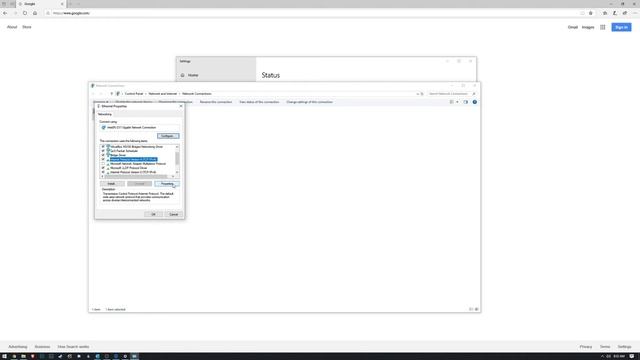Open the Windows Start button
The height and width of the screenshot is (360, 640).
4,356
